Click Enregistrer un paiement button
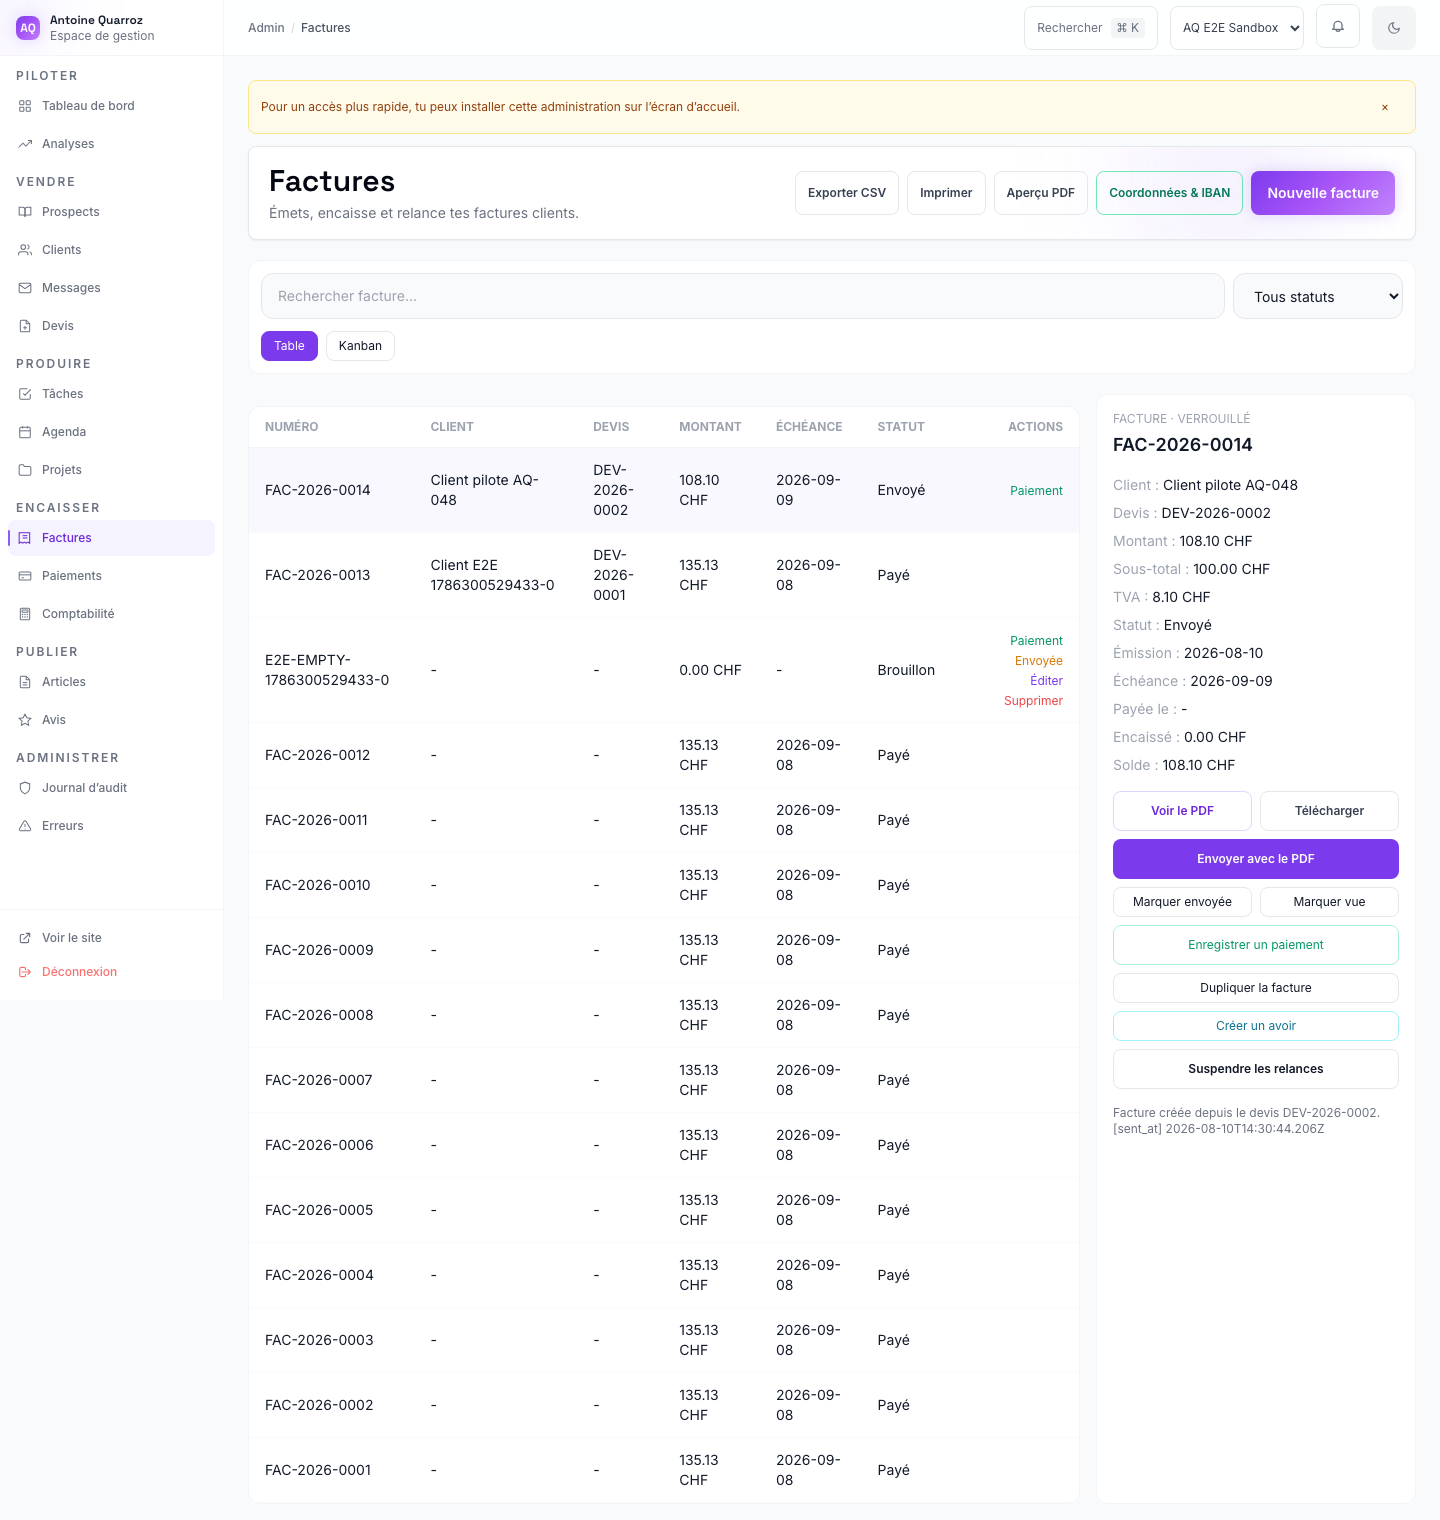Screen dimensions: 1440x1520 tap(1256, 945)
